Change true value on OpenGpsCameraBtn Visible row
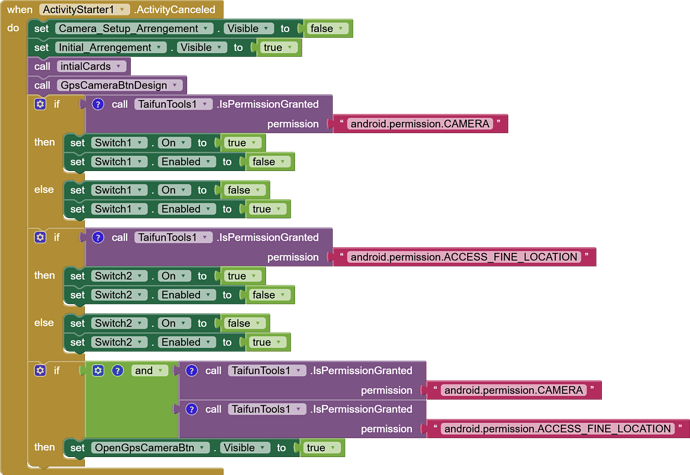Viewport: 690px width, 475px height. (x=321, y=448)
